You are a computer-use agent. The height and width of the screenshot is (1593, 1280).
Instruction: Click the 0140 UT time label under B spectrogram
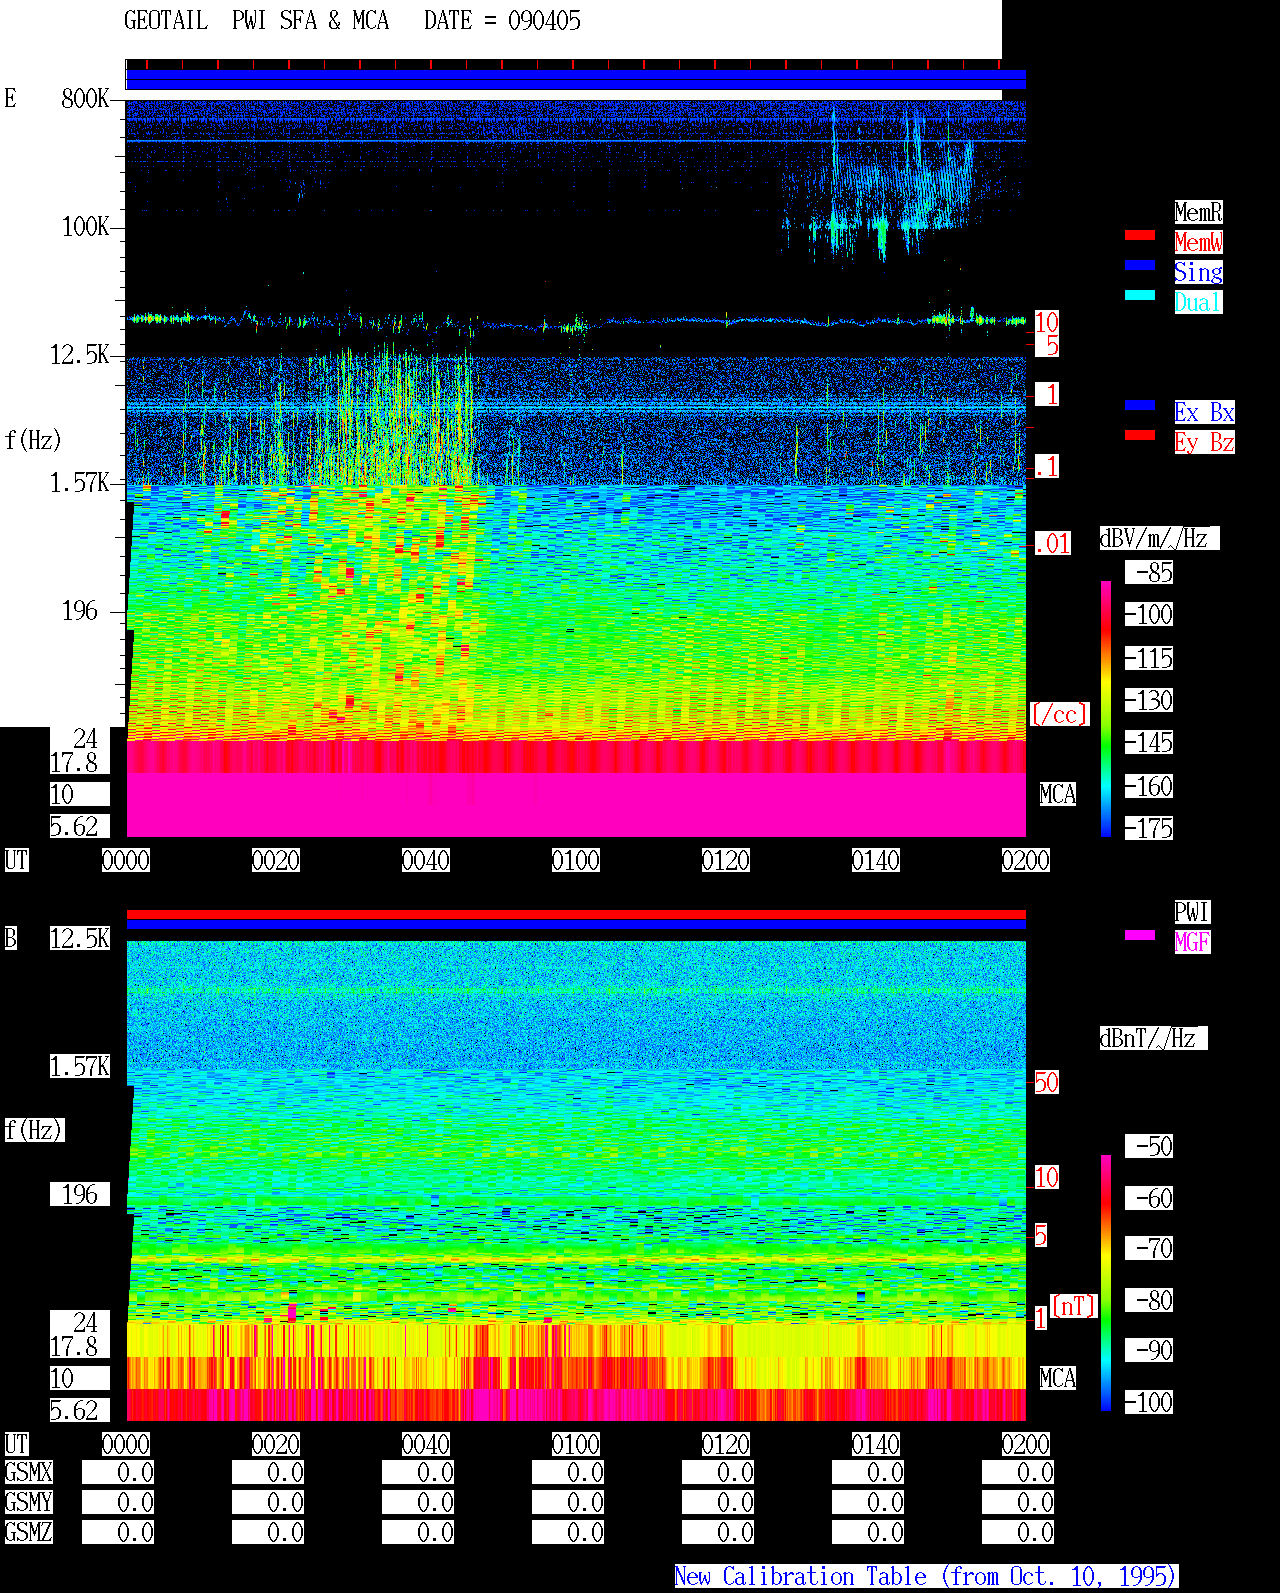(x=876, y=1444)
